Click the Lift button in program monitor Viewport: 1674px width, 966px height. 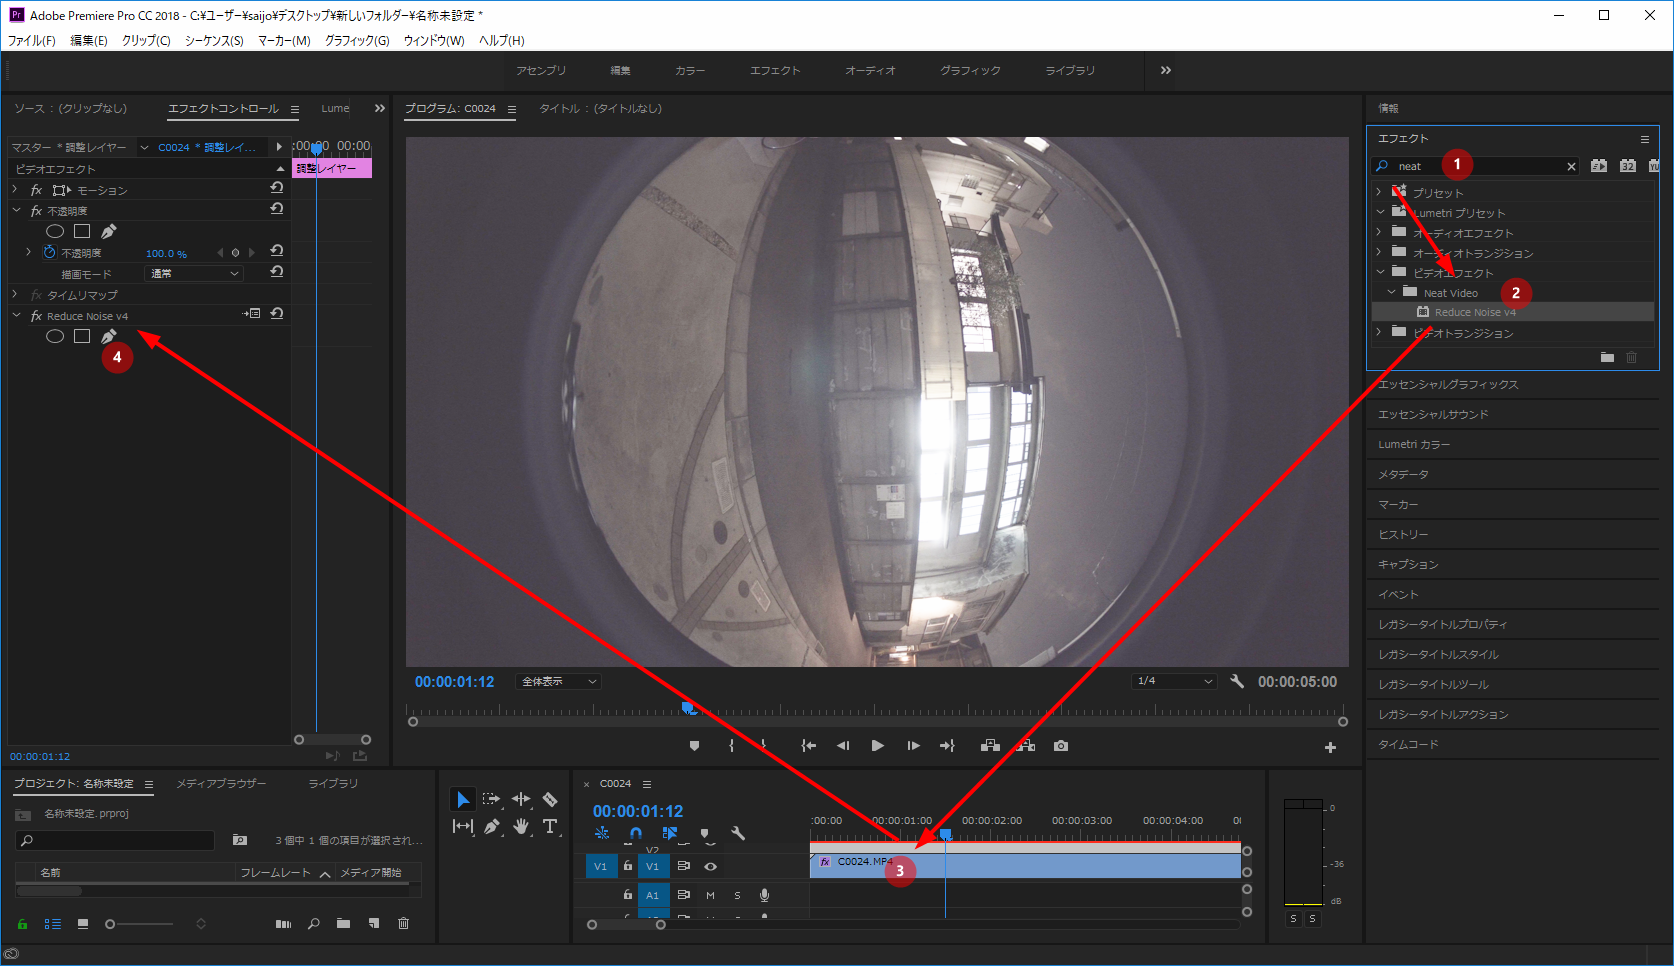coord(990,746)
